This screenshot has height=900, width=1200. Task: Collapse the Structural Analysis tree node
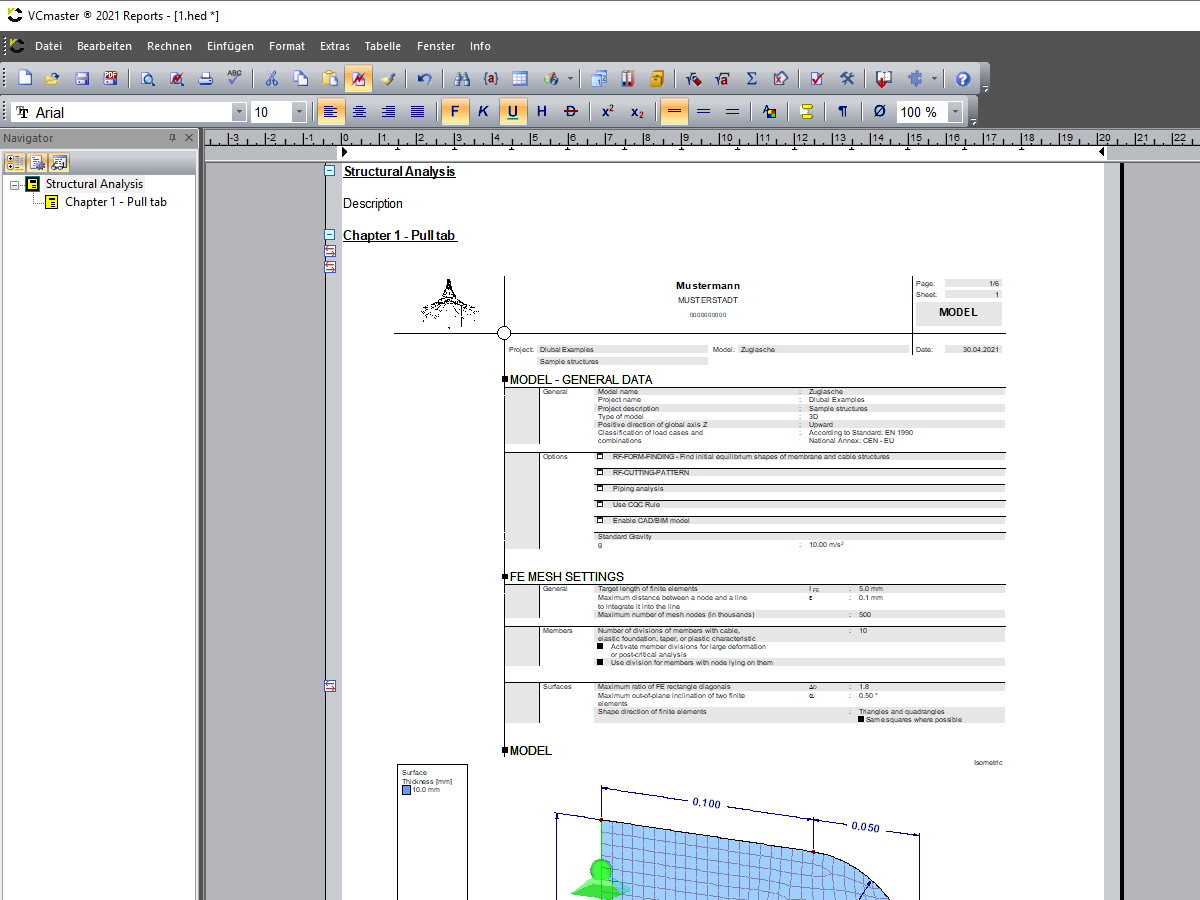click(x=14, y=184)
